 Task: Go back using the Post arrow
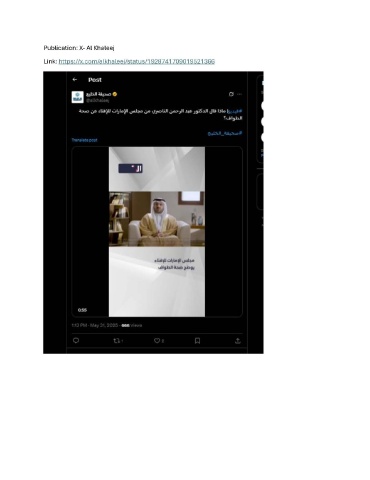(x=75, y=80)
